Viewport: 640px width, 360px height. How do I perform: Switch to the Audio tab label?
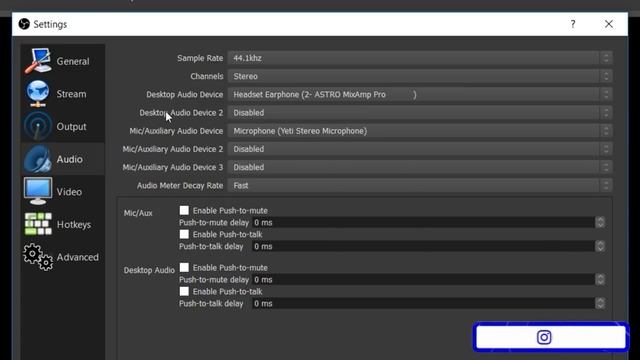(69, 159)
